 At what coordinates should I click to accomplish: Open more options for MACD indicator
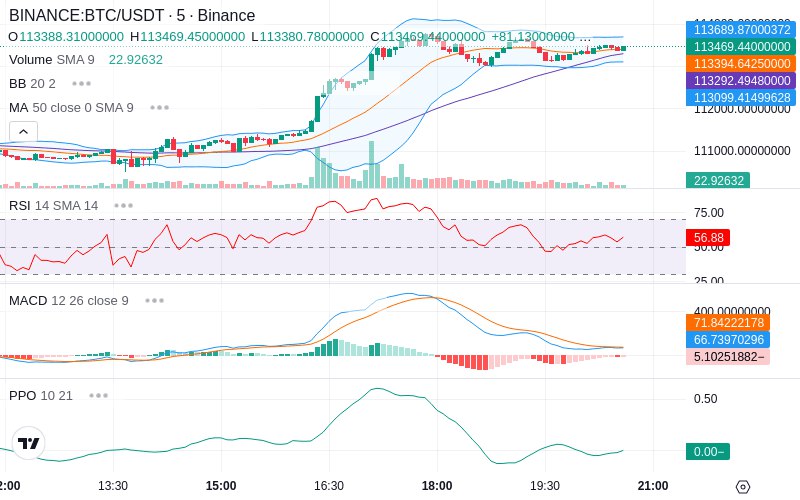coord(154,301)
